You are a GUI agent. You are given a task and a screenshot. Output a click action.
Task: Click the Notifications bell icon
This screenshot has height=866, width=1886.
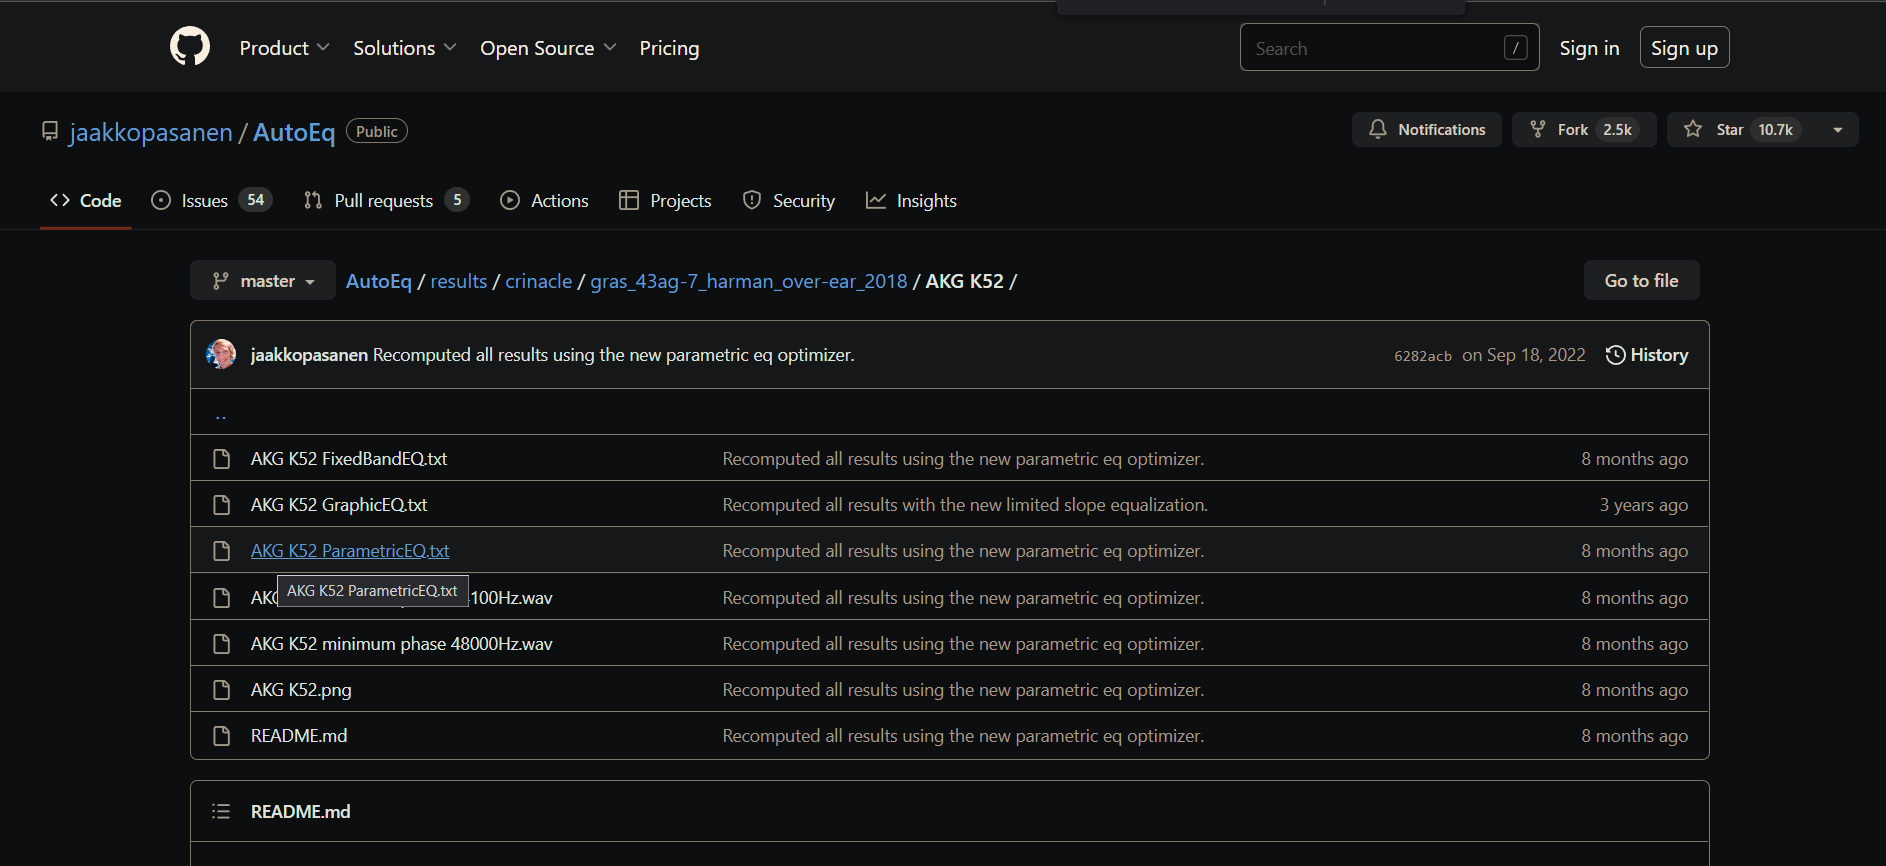point(1378,129)
